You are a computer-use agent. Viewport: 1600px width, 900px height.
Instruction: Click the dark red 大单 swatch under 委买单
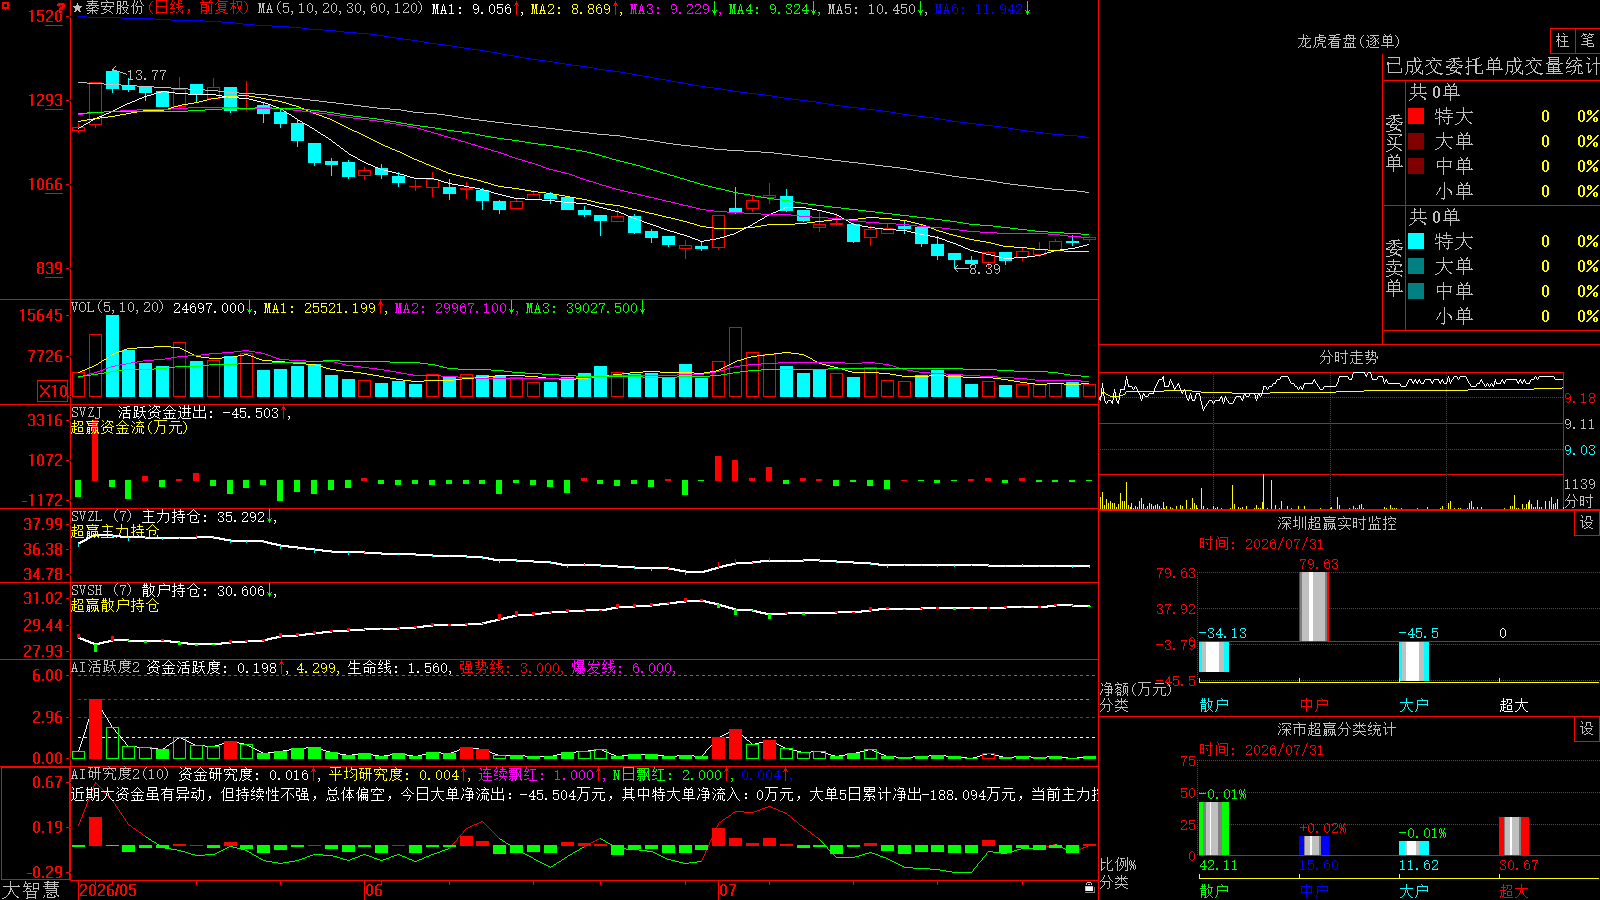(1416, 141)
